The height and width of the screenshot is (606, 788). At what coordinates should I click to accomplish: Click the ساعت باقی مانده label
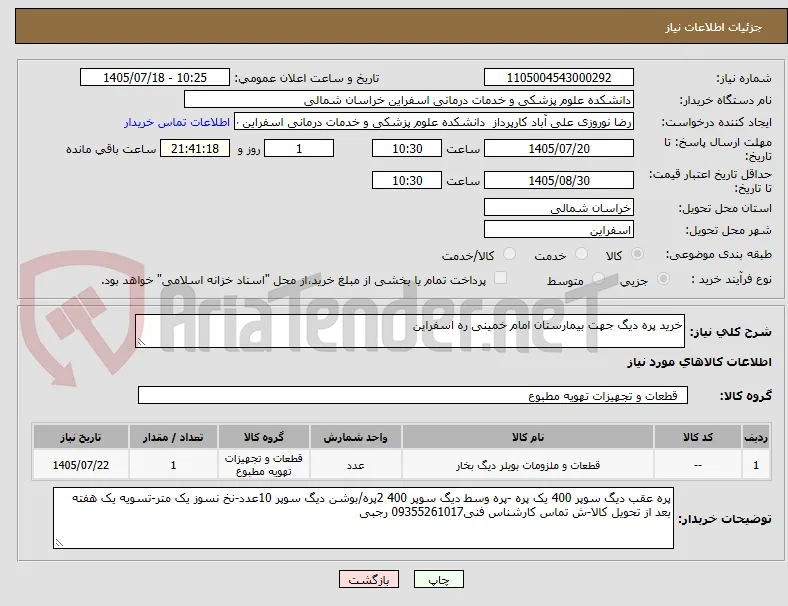(x=111, y=149)
